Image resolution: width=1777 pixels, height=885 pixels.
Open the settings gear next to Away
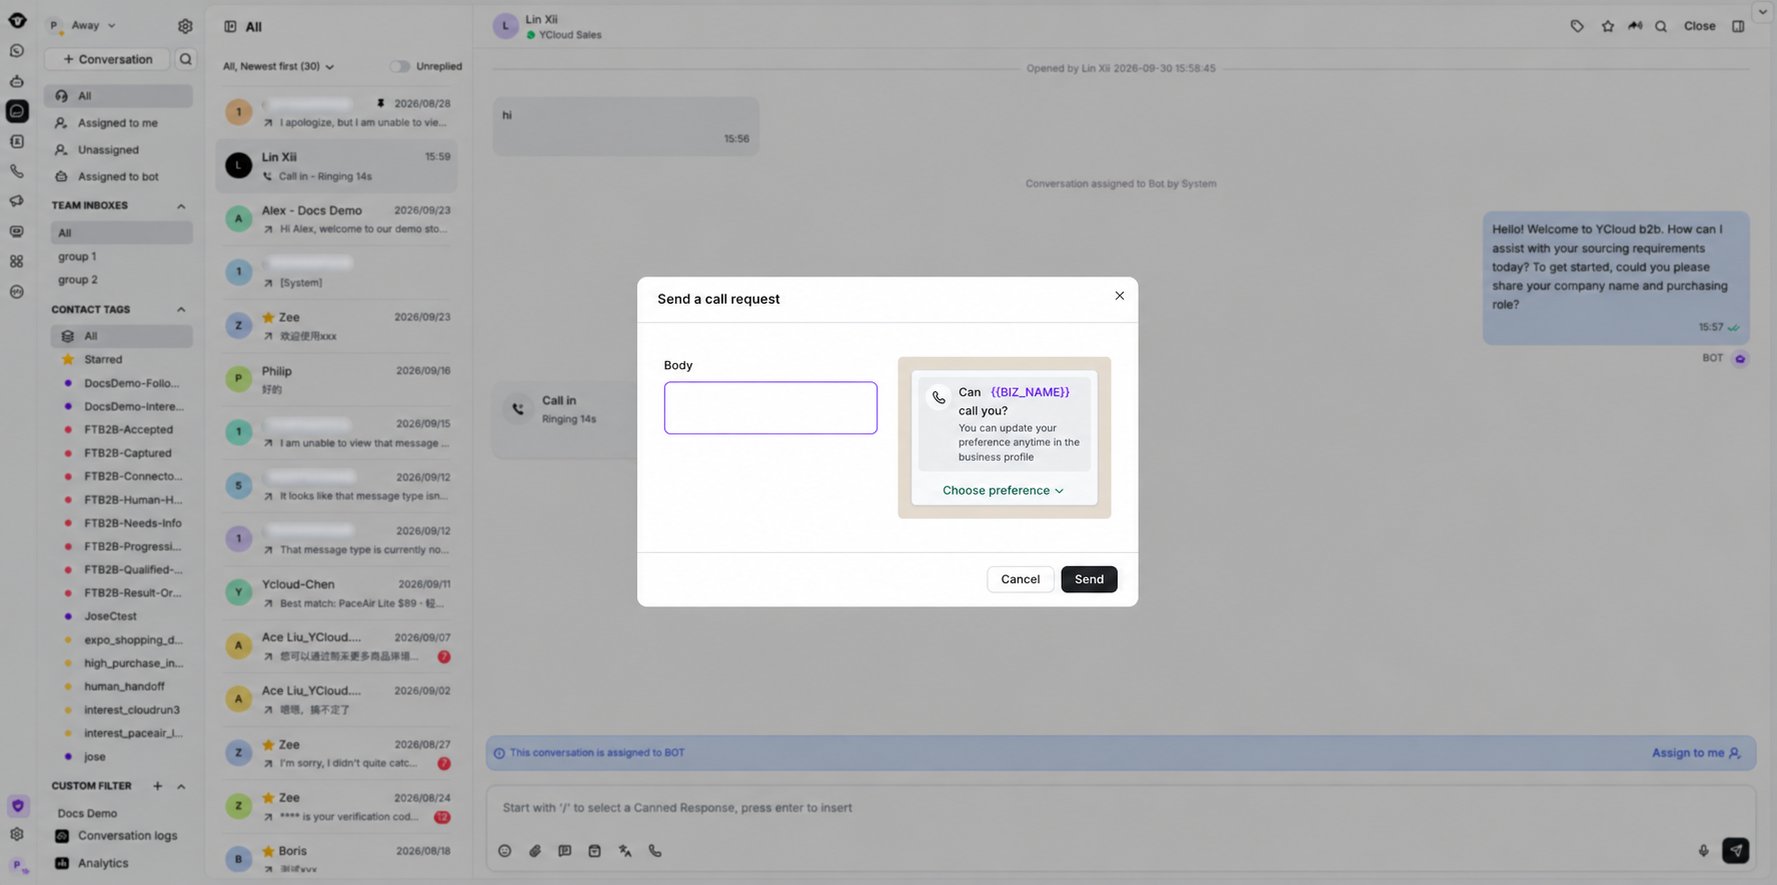pos(185,26)
